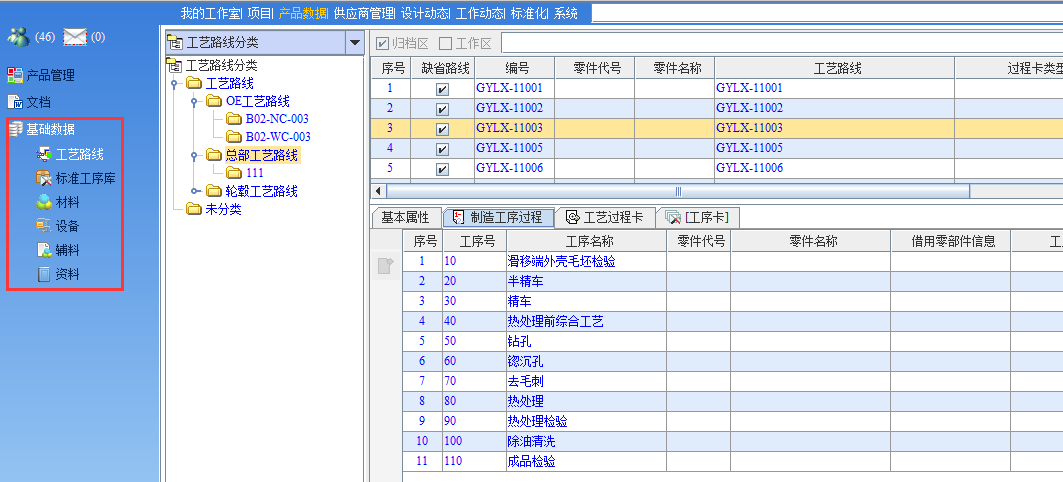1063x482 pixels.
Task: Toggle the 归档区 checkbox
Action: [383, 43]
